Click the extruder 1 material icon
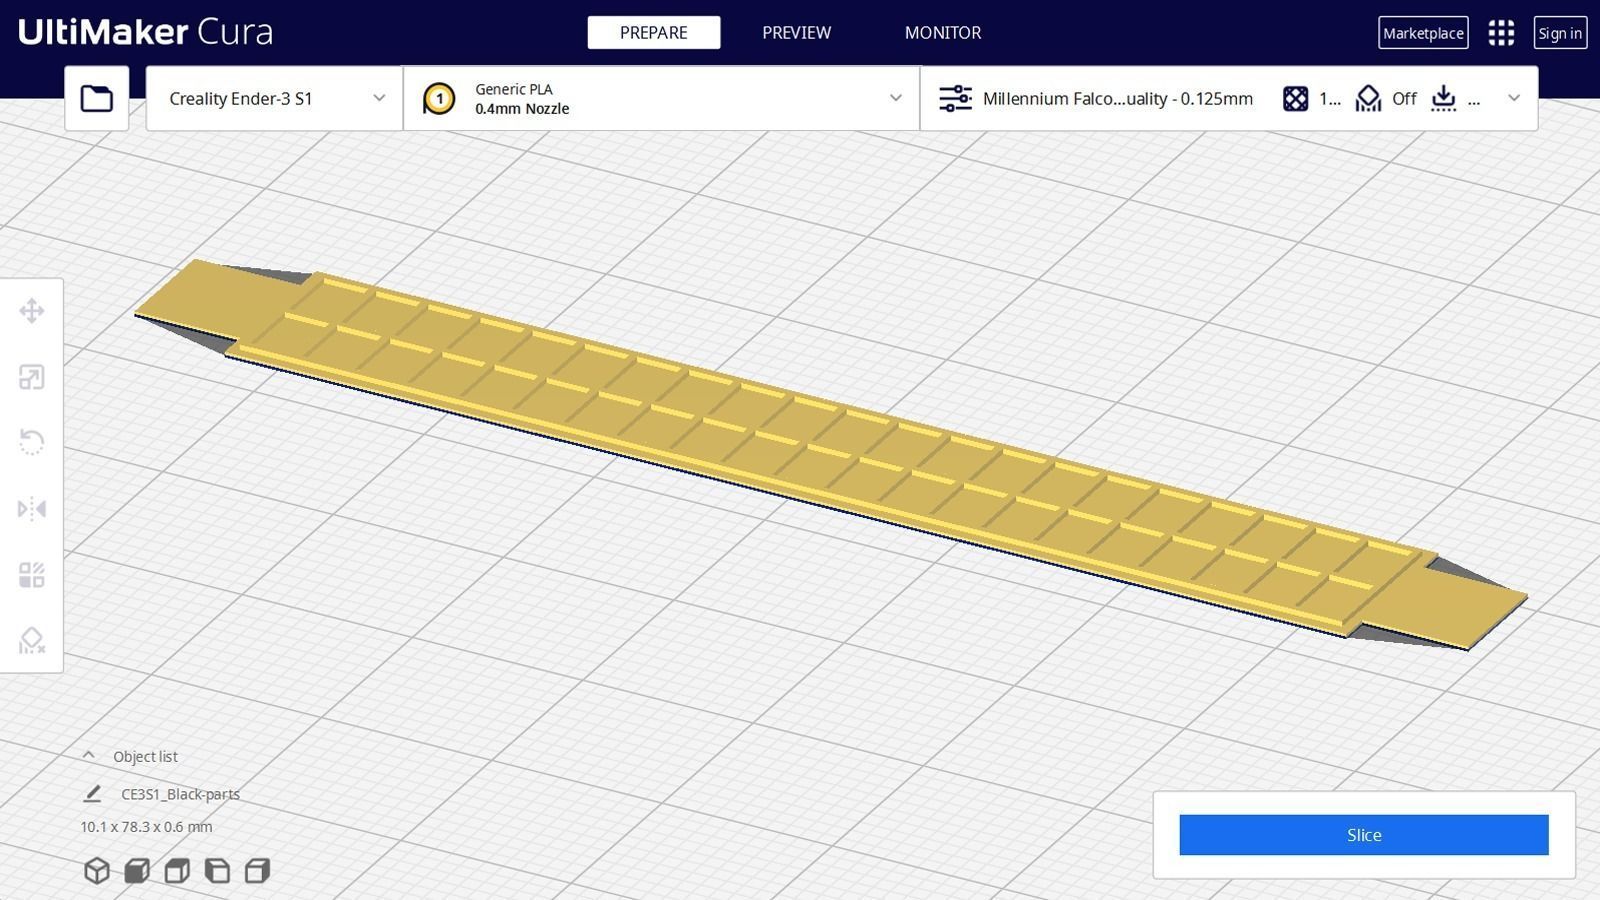The width and height of the screenshot is (1600, 900). click(439, 98)
